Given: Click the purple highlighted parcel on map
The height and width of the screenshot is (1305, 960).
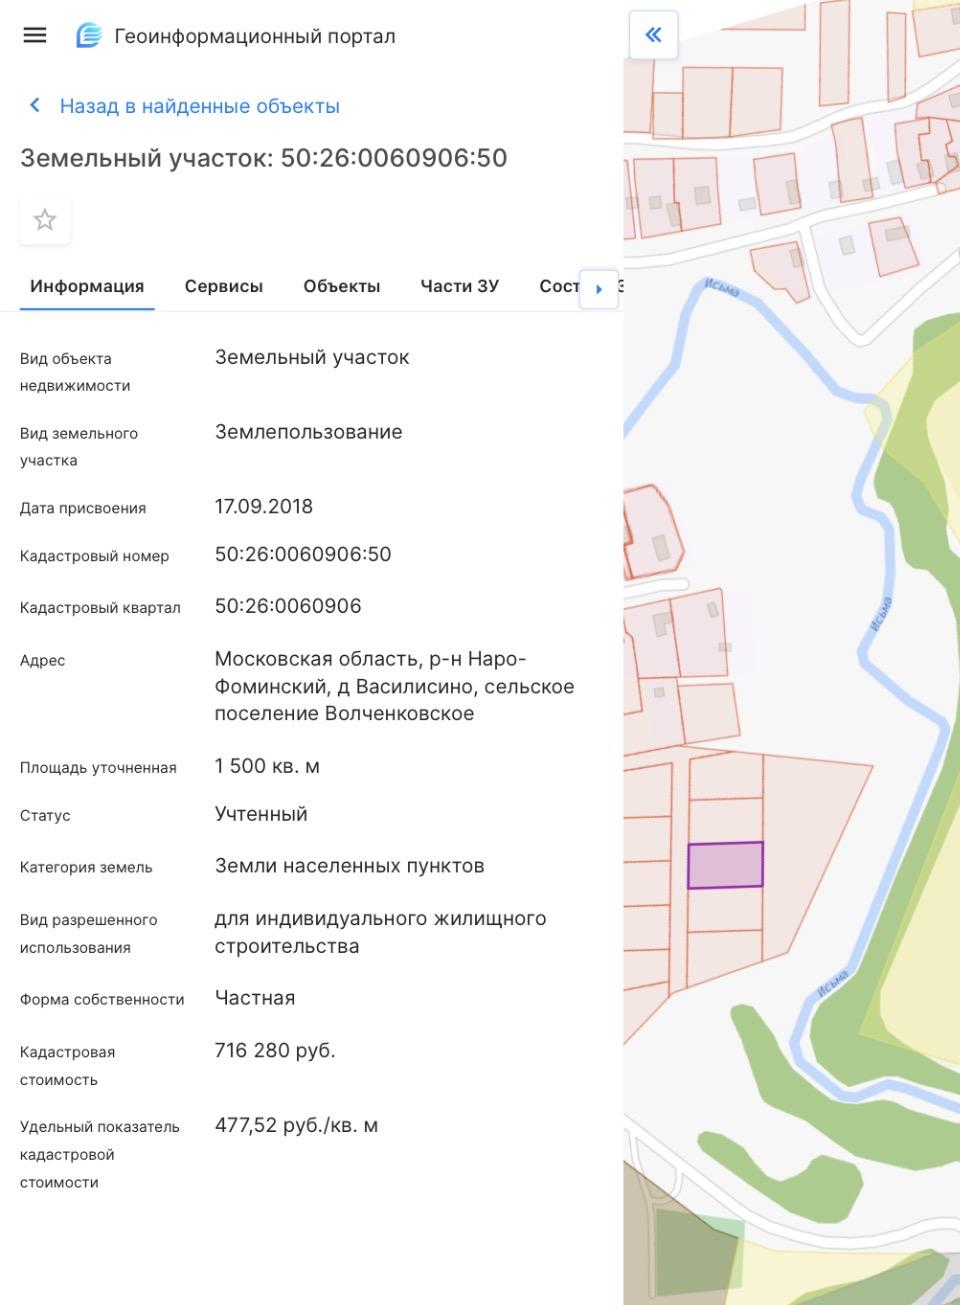Looking at the screenshot, I should 725,865.
